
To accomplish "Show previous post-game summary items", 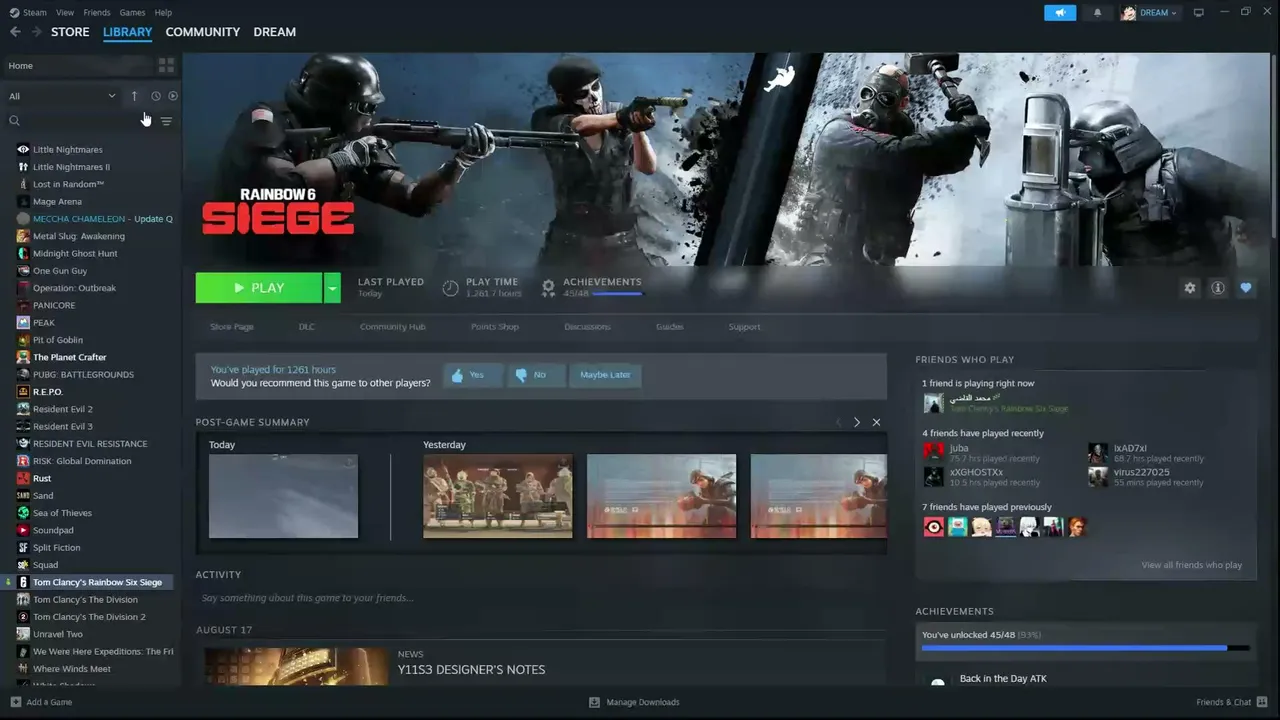I will pyautogui.click(x=838, y=422).
